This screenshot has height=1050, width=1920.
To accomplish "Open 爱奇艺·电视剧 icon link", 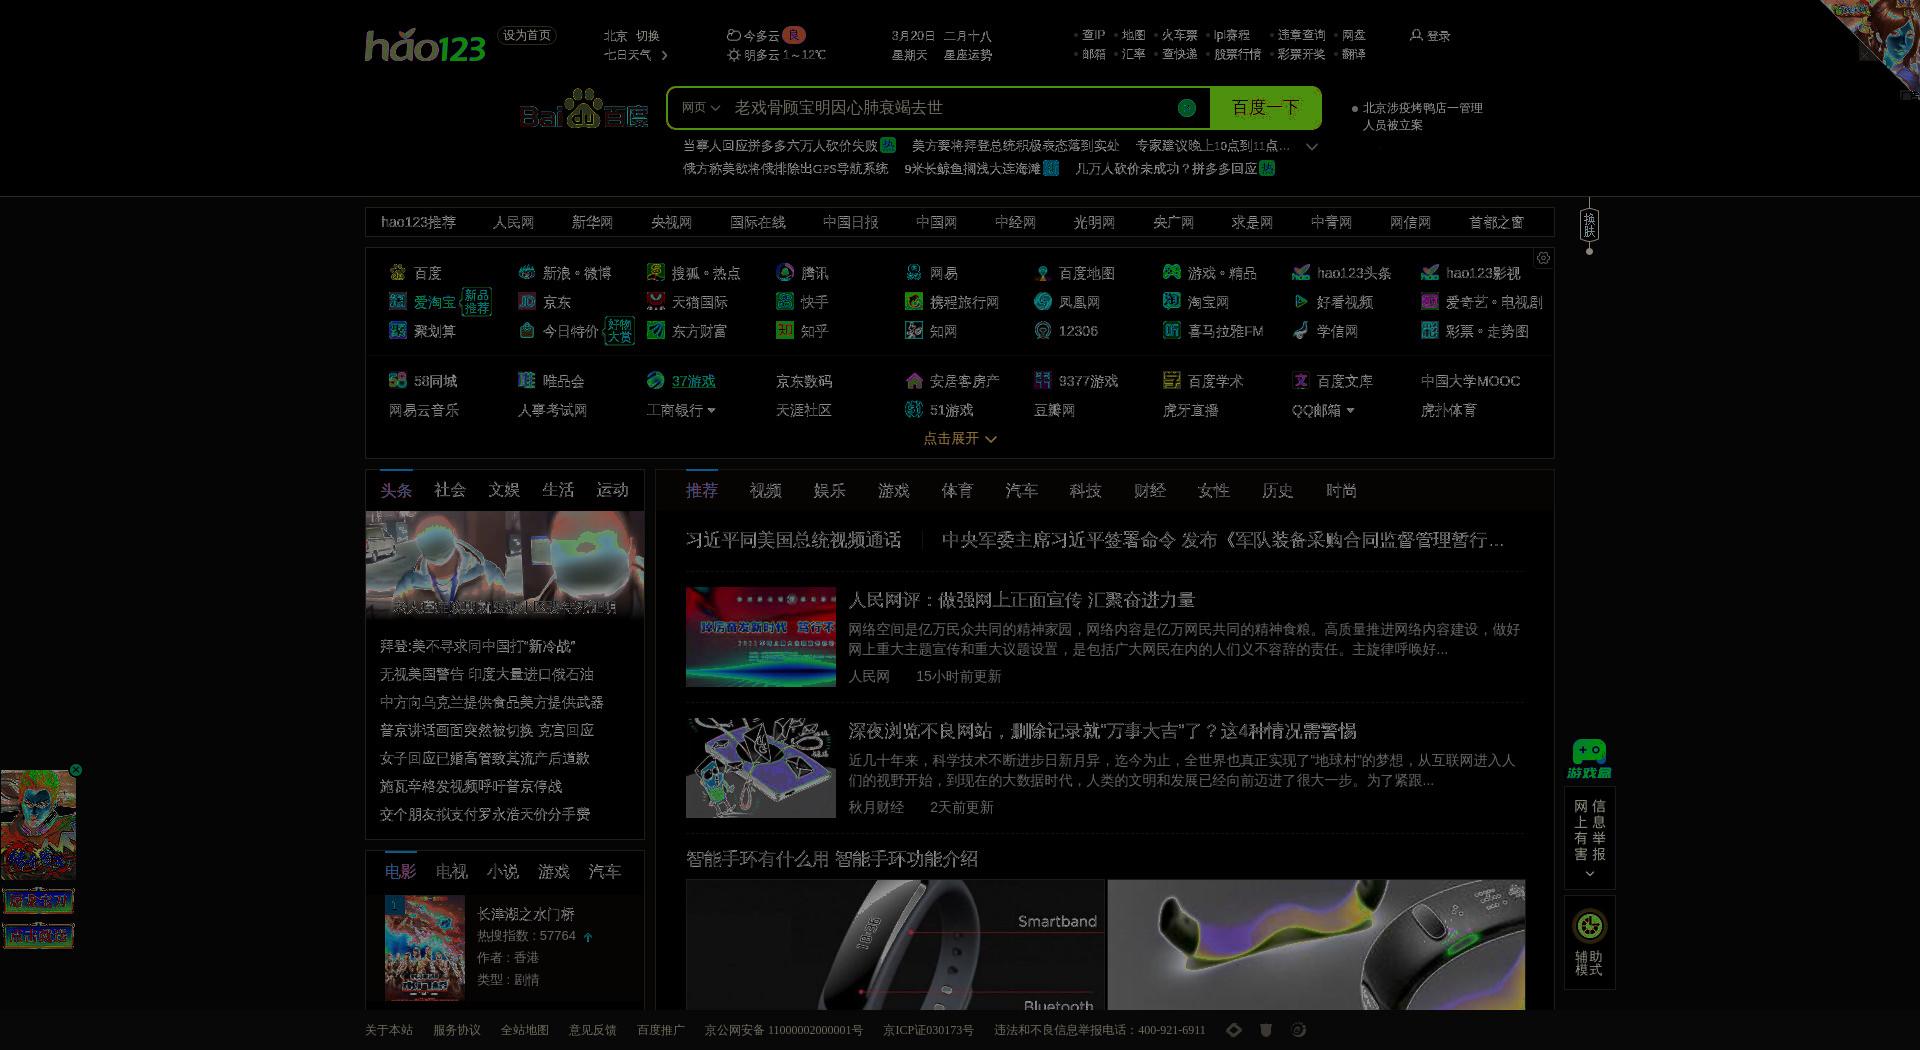I will [1430, 301].
